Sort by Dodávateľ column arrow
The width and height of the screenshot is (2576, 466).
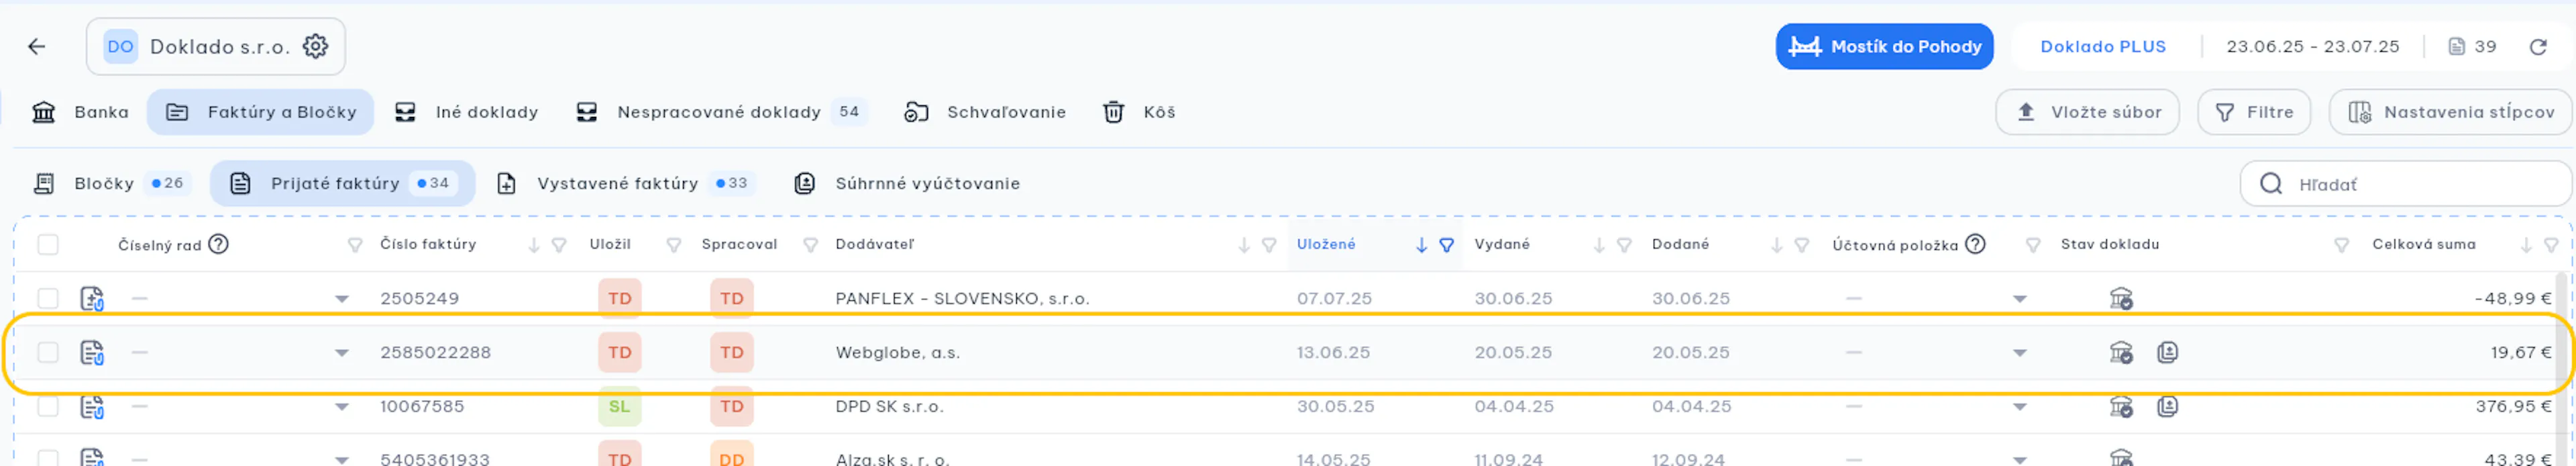point(1243,245)
